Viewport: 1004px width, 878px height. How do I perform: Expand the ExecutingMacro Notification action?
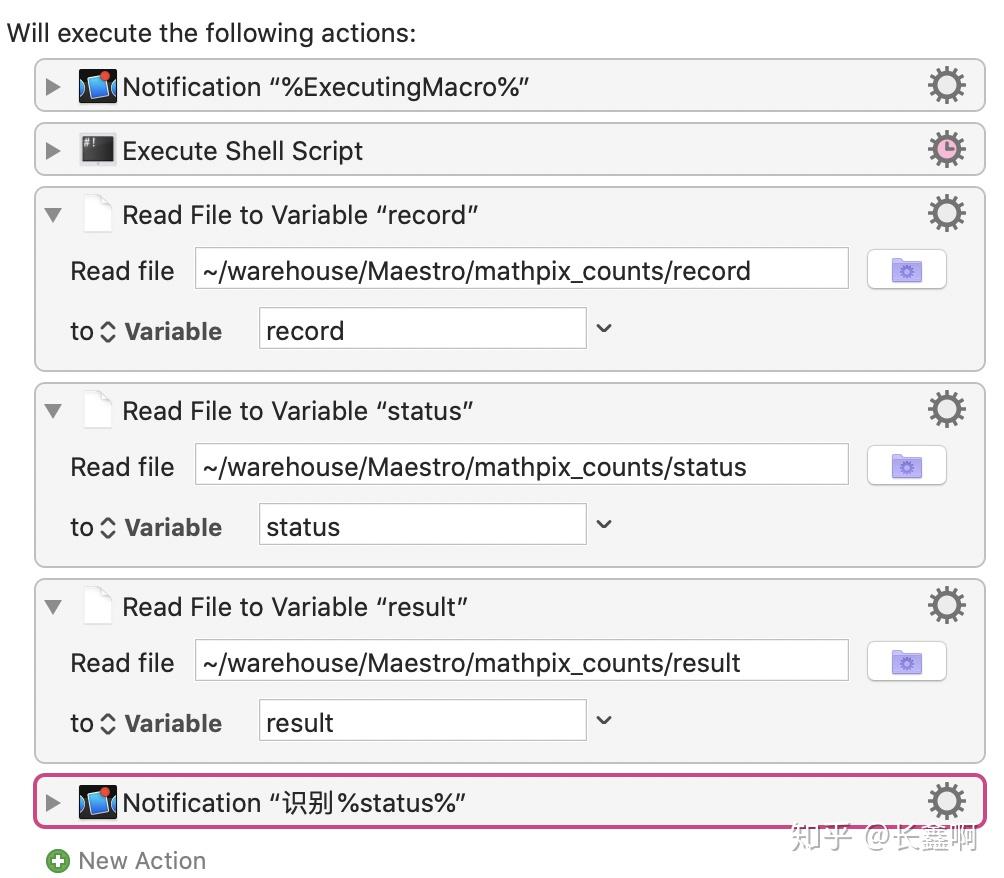point(53,87)
